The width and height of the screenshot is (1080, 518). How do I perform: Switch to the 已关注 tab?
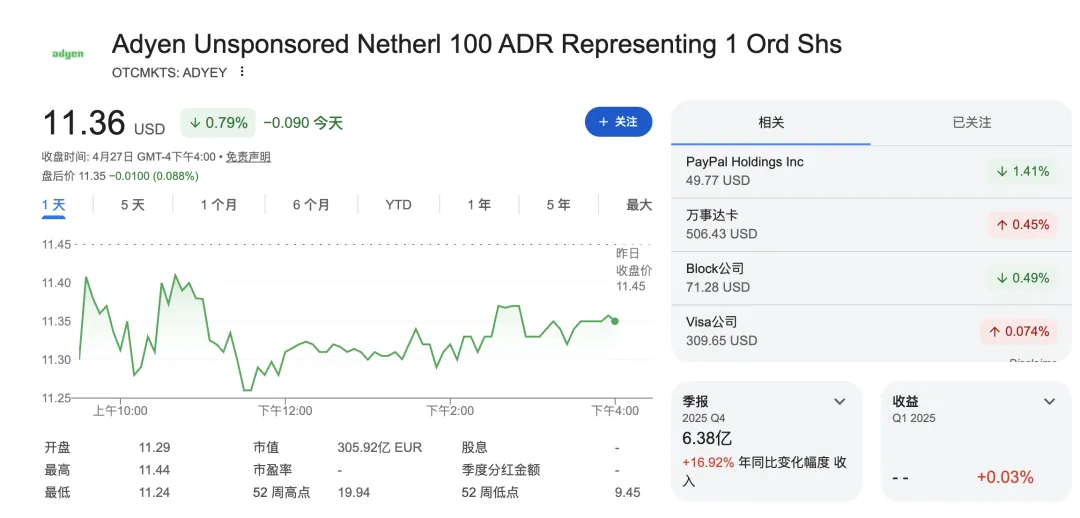tap(971, 123)
